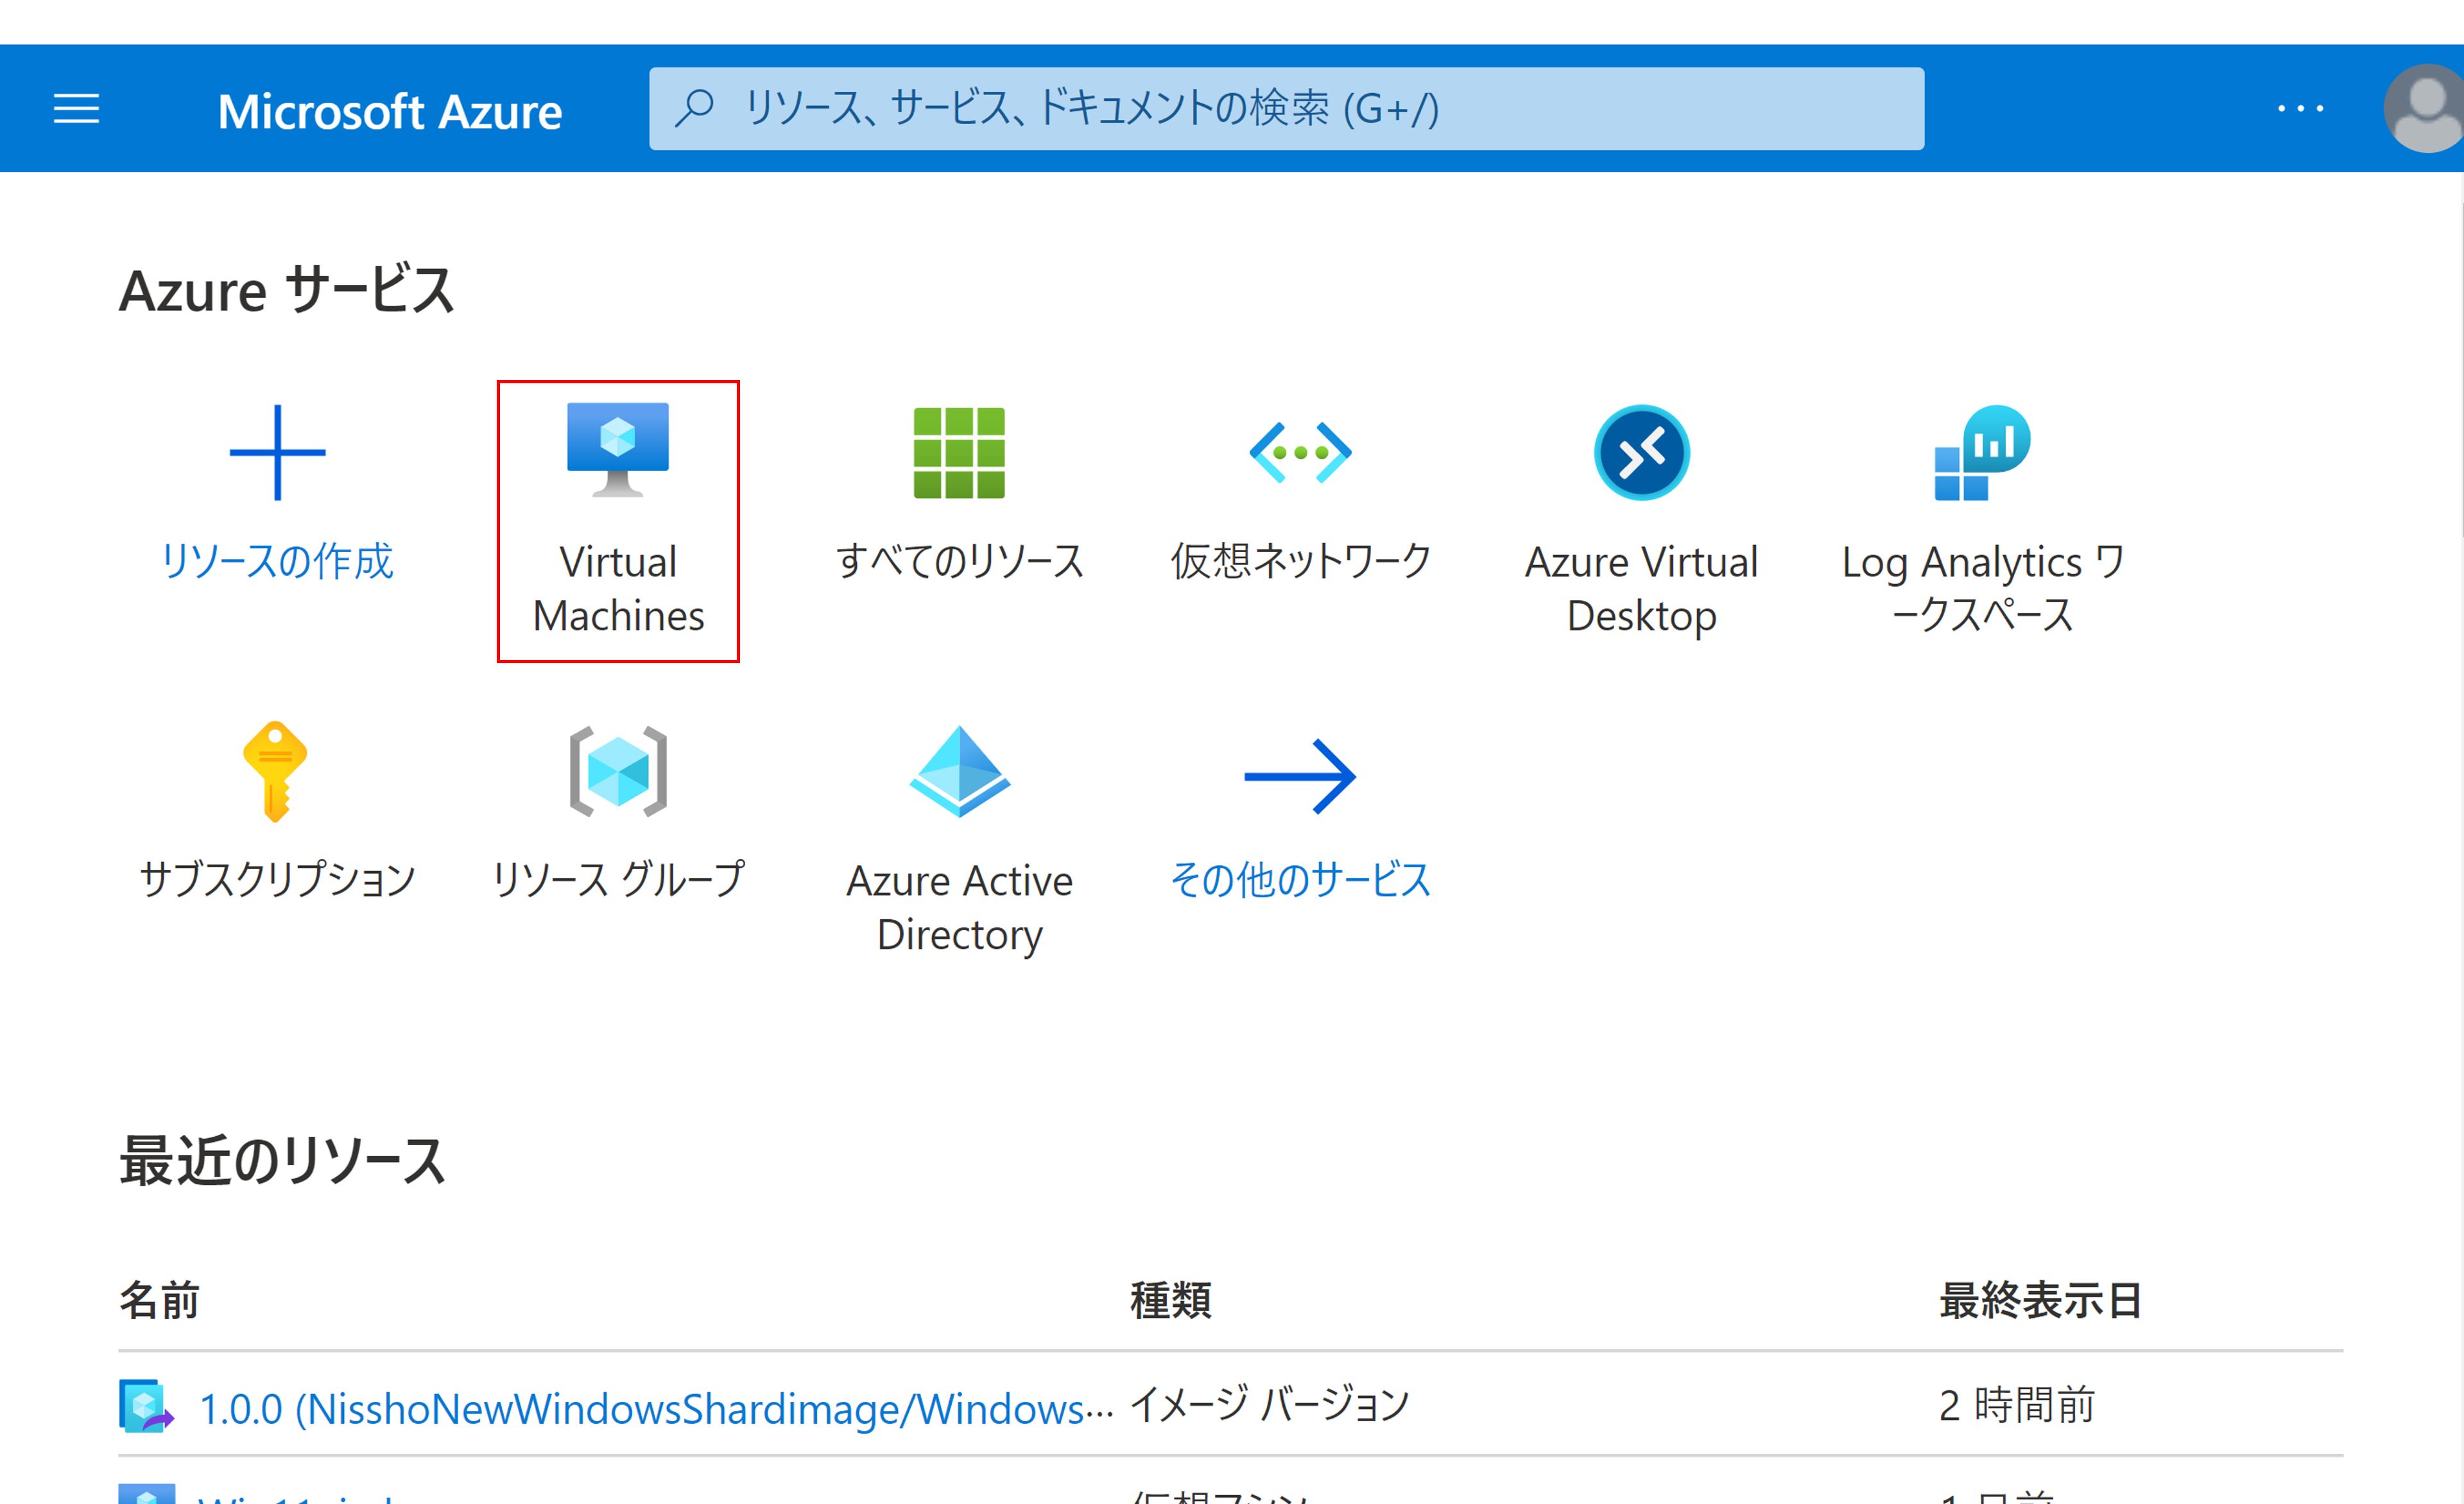Open the user account avatar
This screenshot has width=2464, height=1504.
2426,109
